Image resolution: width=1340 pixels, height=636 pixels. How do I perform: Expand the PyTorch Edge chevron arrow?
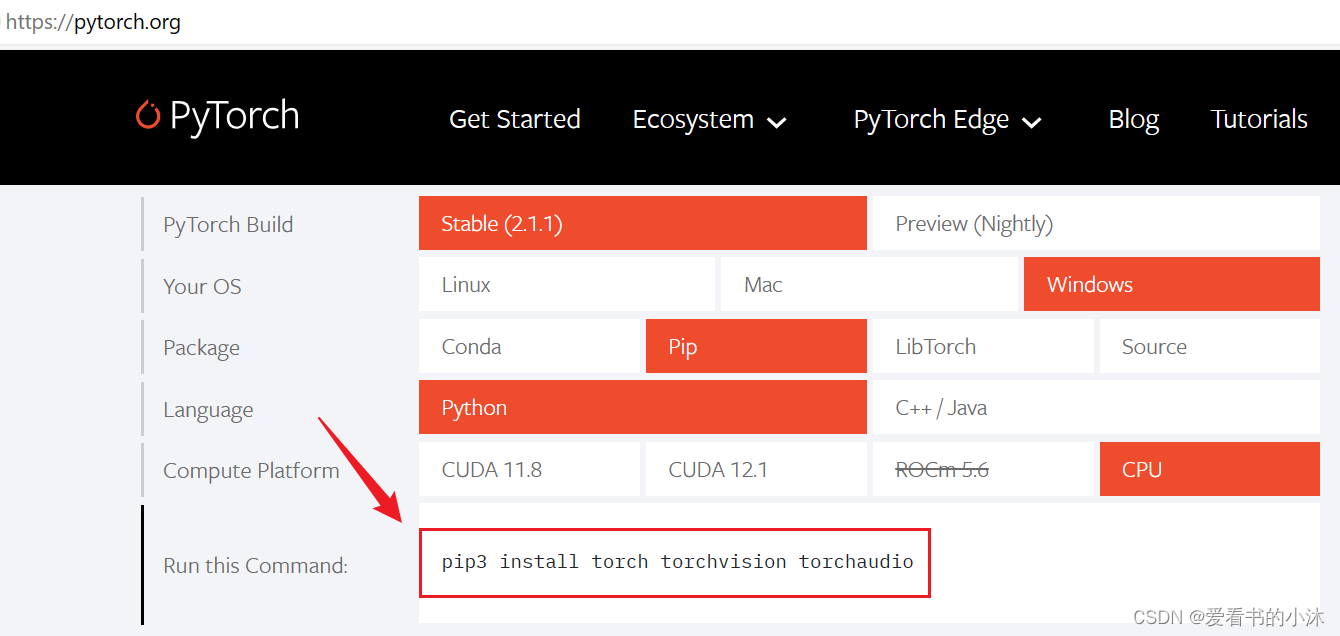[1032, 122]
